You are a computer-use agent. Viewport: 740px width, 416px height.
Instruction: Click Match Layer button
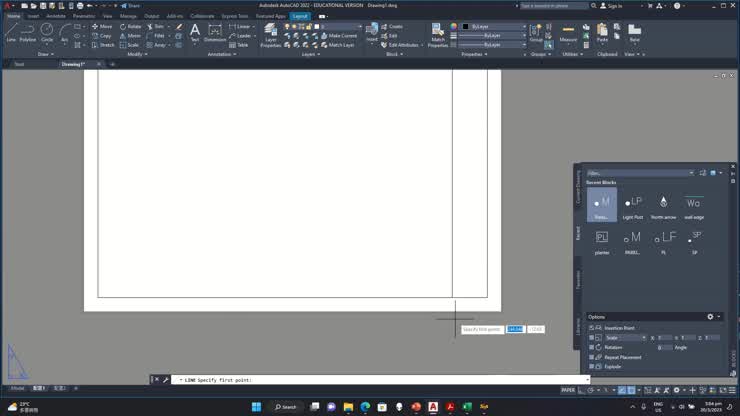click(337, 45)
